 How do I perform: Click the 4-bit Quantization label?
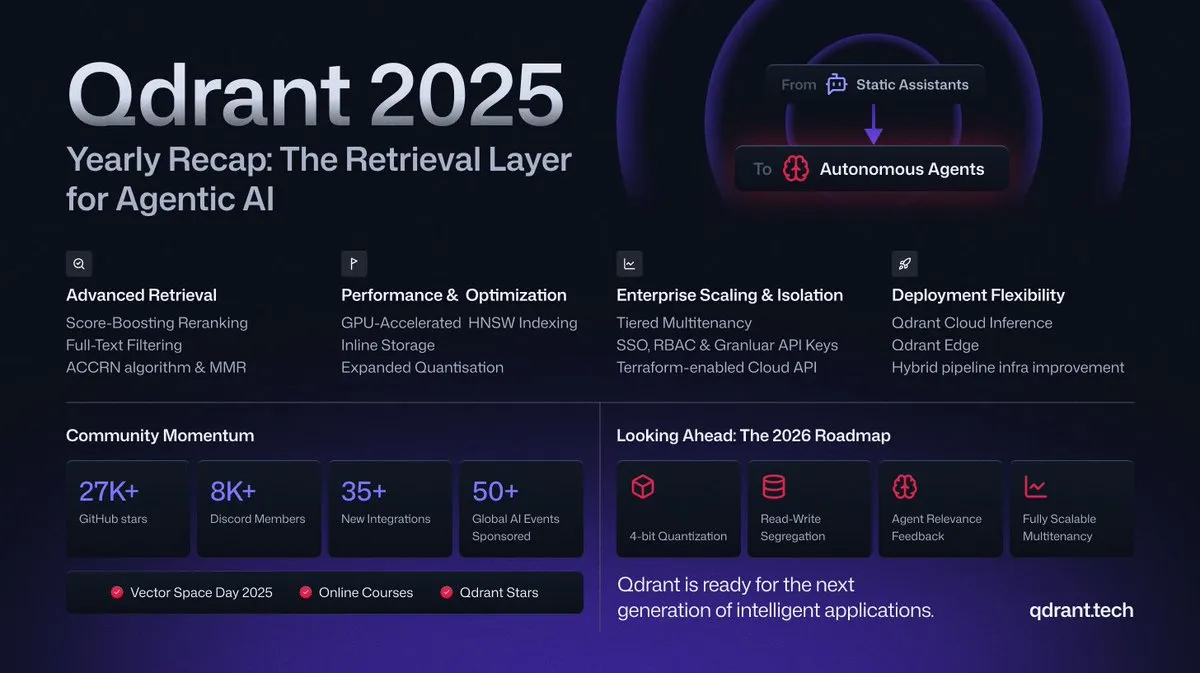(x=678, y=536)
